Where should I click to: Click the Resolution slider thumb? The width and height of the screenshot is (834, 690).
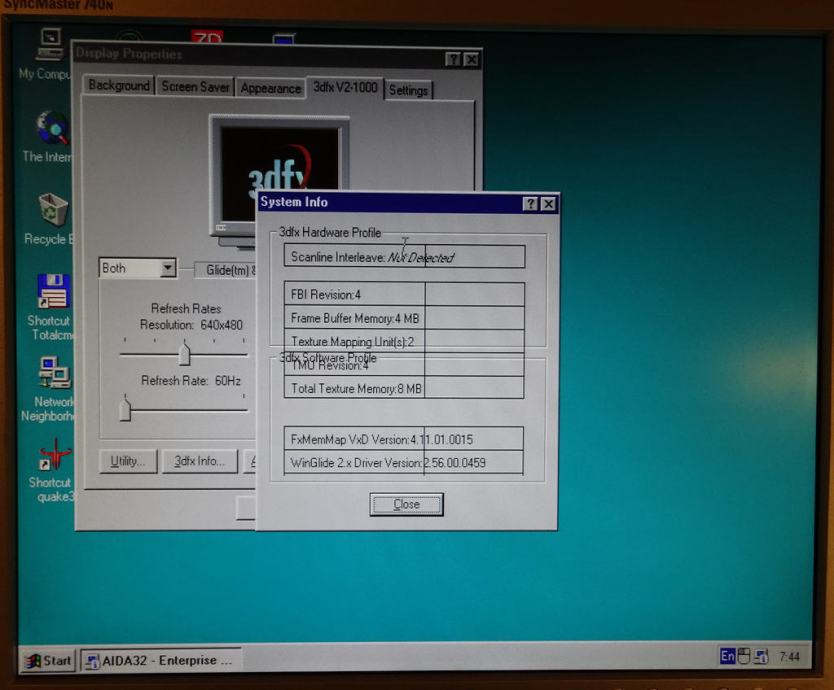point(185,354)
